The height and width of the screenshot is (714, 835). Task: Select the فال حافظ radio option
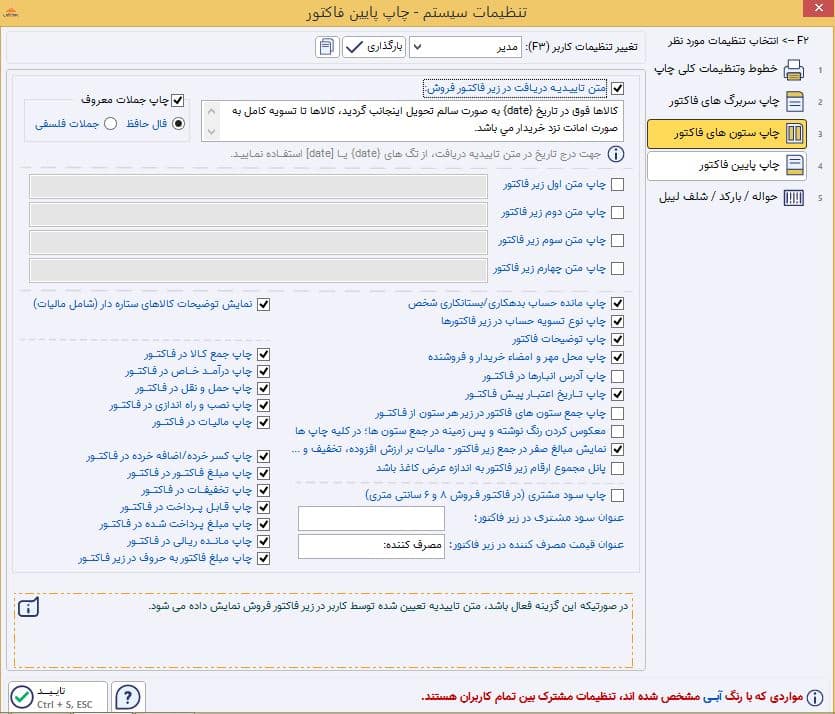(x=178, y=124)
